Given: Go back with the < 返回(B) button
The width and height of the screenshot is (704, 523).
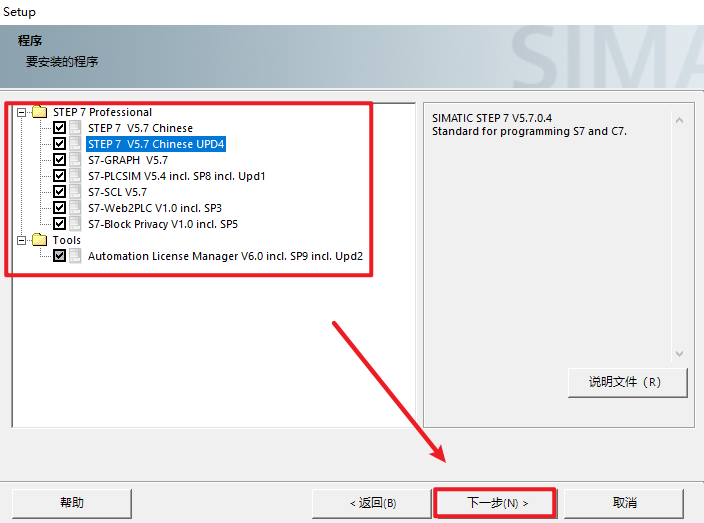Looking at the screenshot, I should [372, 503].
